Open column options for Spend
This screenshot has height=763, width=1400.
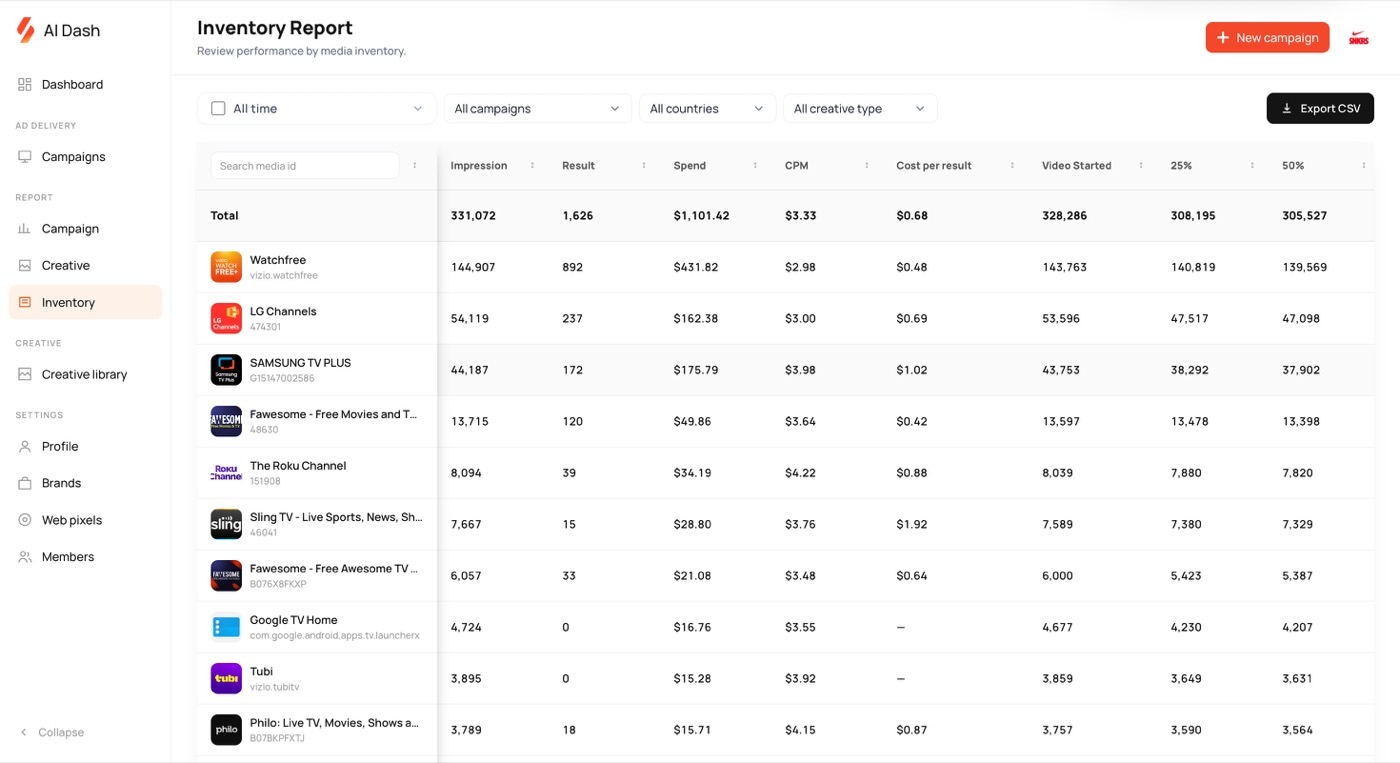[x=755, y=166]
